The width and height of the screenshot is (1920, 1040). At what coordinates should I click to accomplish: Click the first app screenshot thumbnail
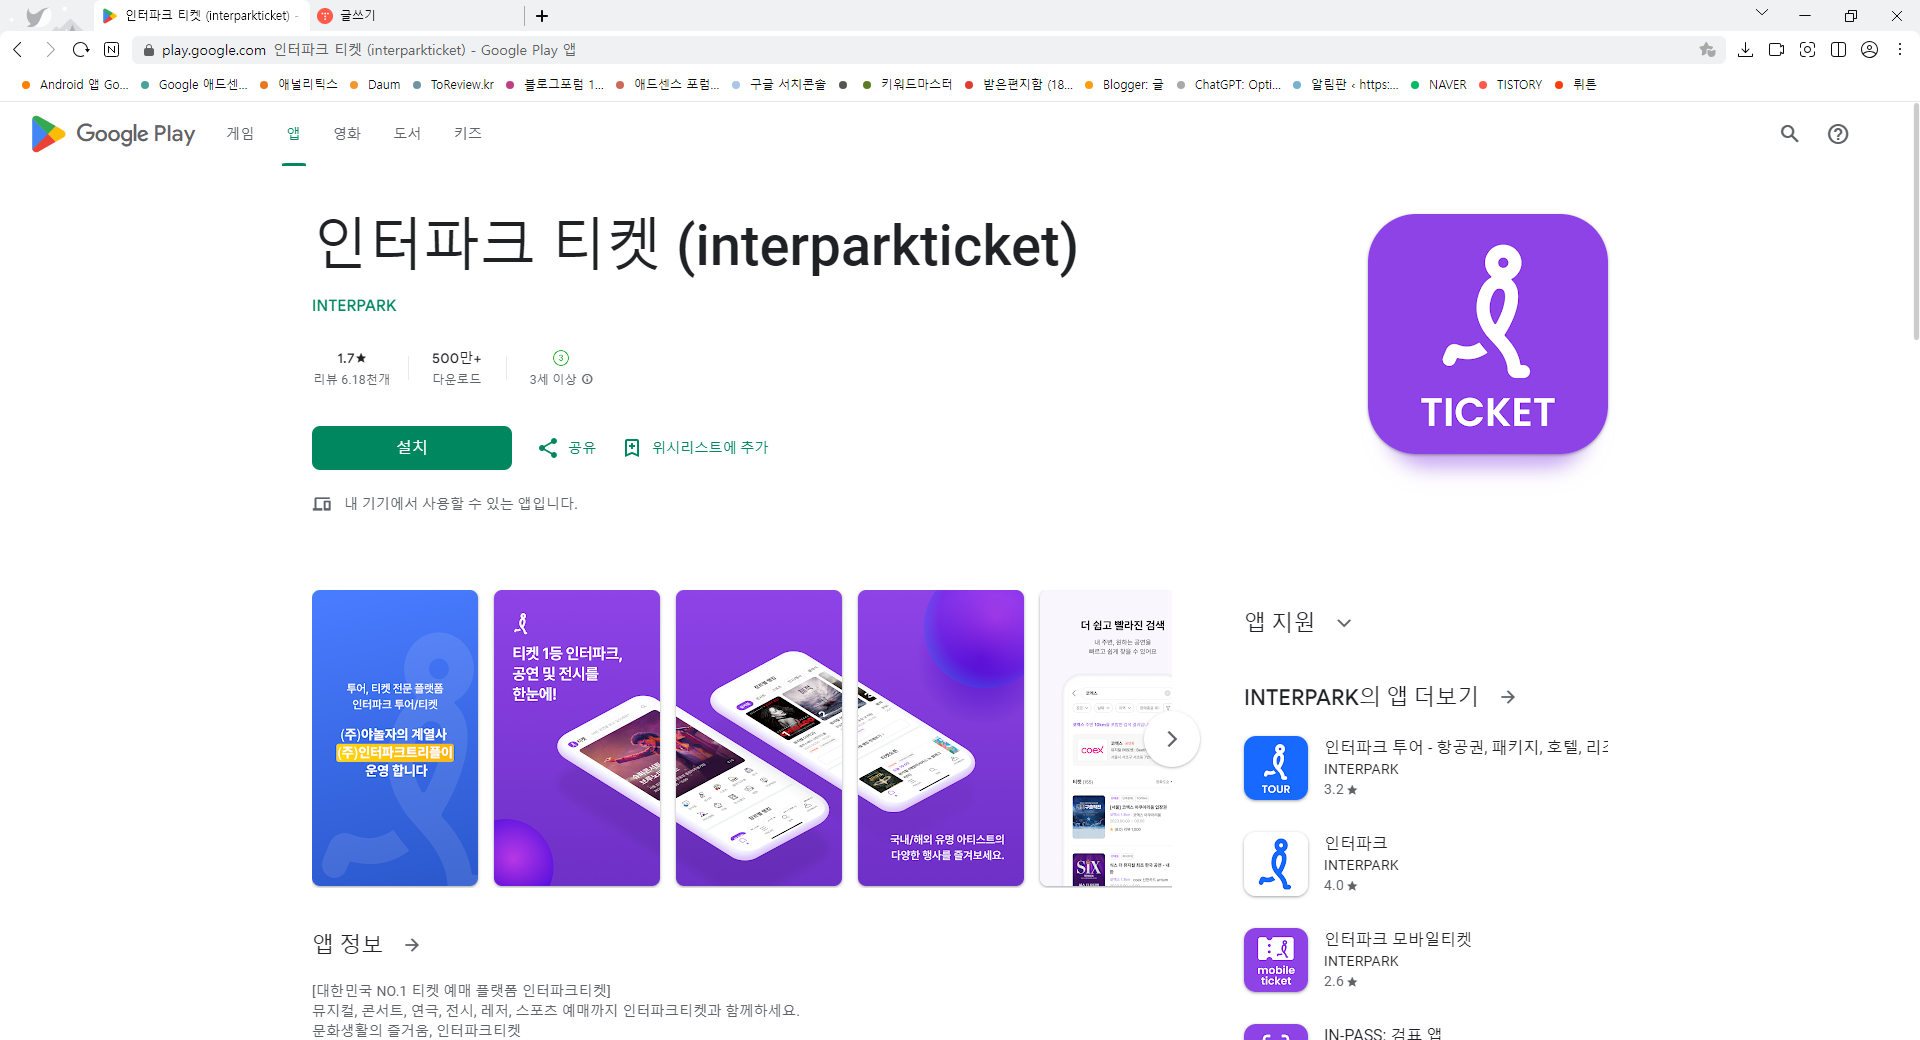(394, 738)
